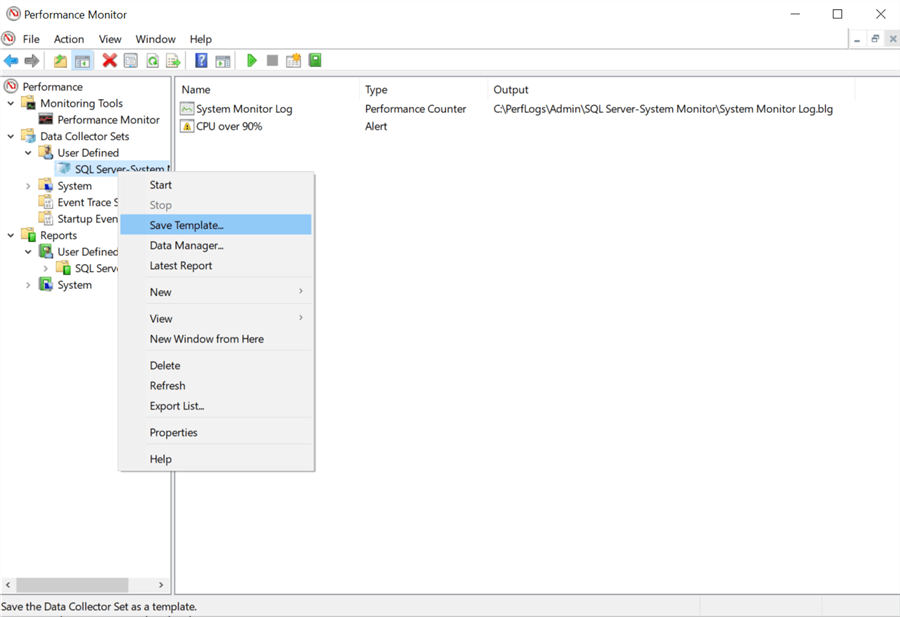Click the Export List toolbar icon
900x617 pixels.
[x=173, y=60]
